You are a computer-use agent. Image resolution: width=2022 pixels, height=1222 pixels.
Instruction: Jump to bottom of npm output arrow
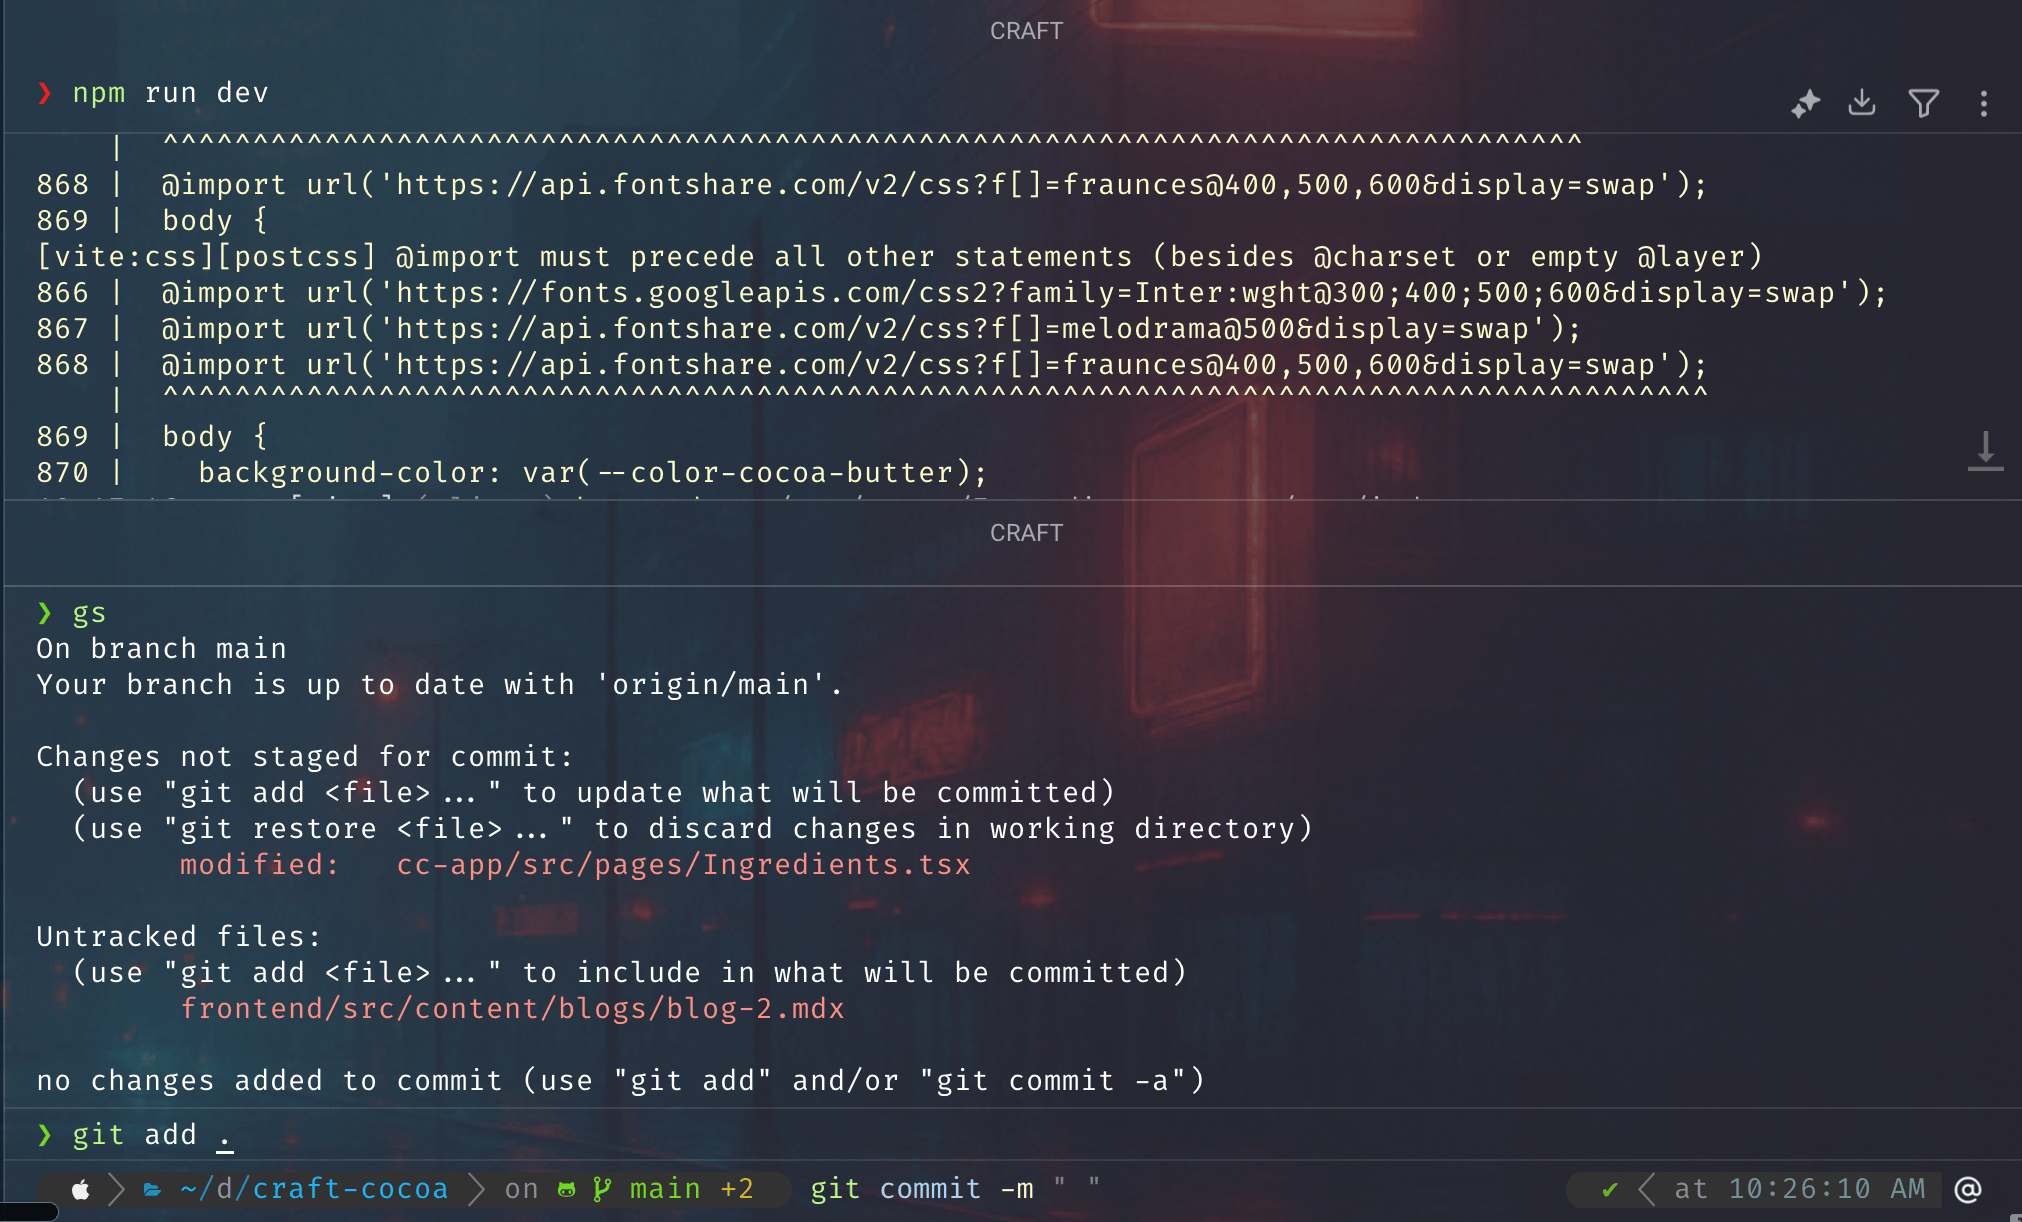click(1985, 450)
